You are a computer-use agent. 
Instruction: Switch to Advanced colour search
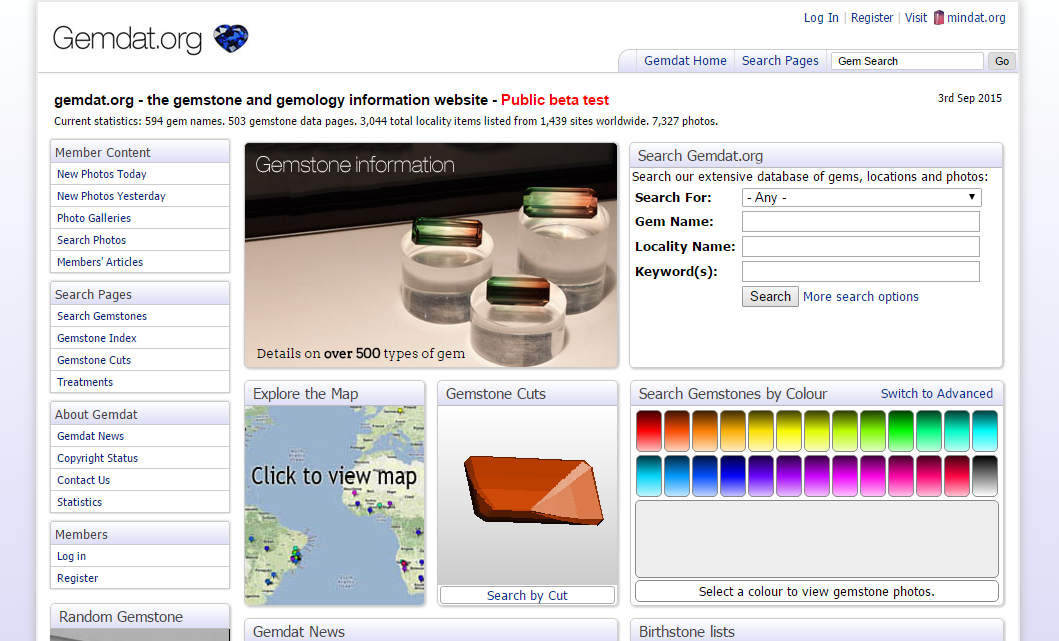[937, 394]
